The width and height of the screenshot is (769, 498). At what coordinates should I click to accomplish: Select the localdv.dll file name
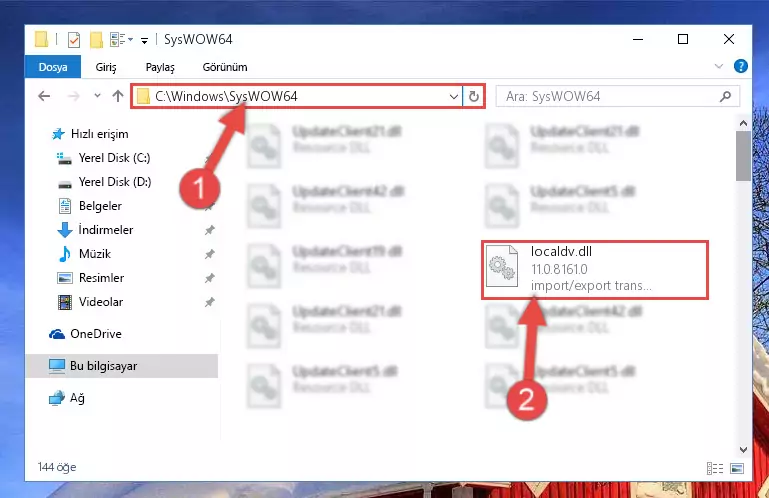point(561,252)
